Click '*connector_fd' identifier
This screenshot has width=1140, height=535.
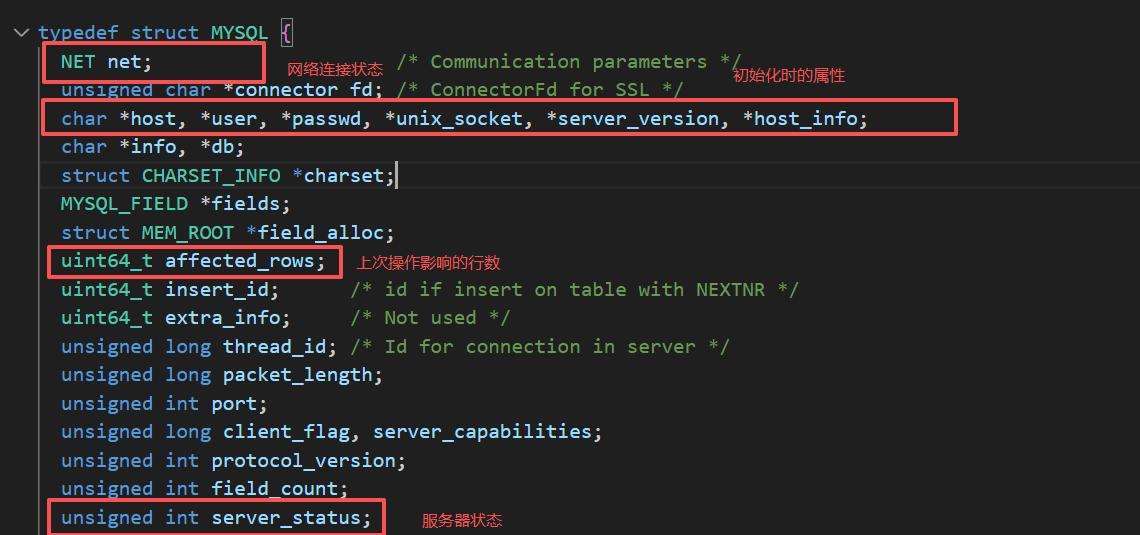[297, 90]
